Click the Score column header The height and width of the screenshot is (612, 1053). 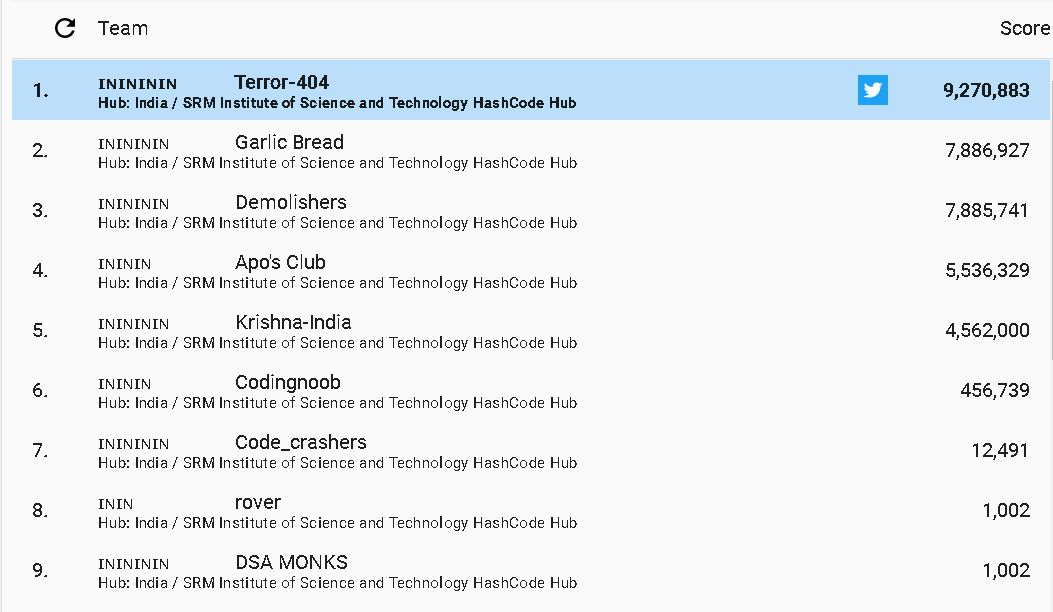1024,28
